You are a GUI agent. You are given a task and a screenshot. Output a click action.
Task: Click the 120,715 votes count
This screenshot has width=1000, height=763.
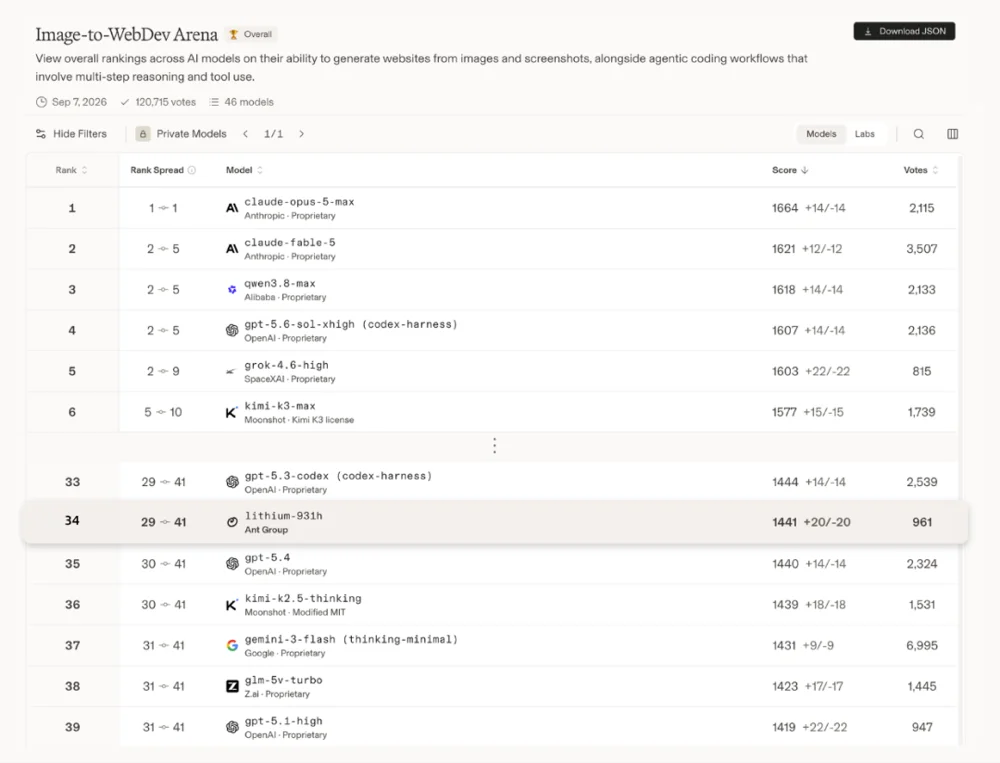[x=165, y=102]
